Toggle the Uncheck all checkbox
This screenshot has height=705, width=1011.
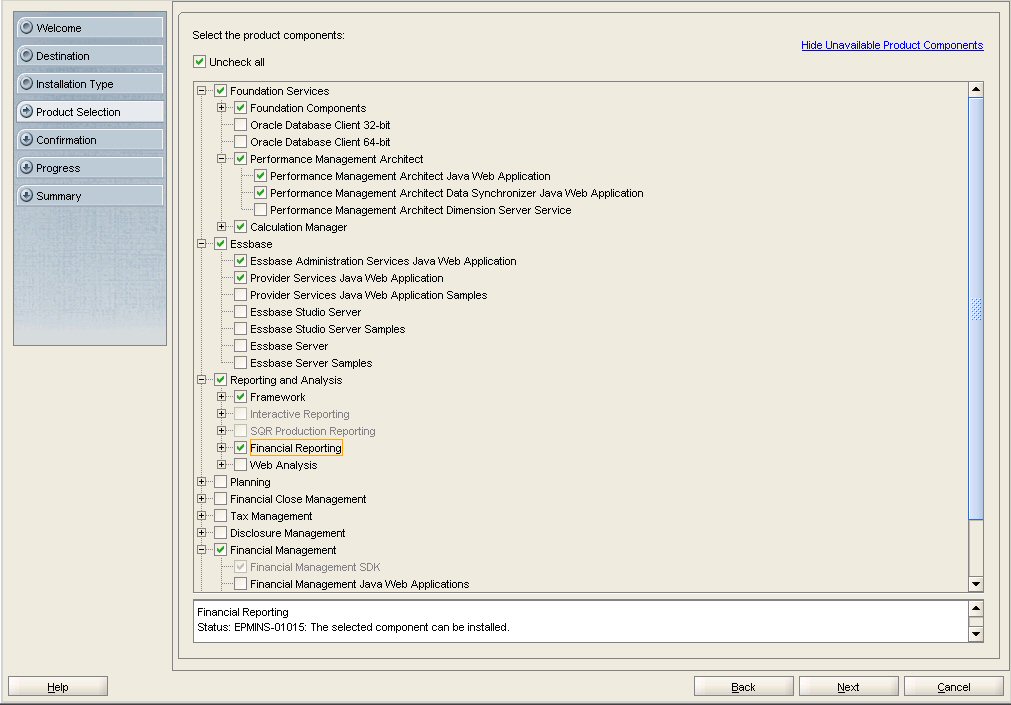pos(200,62)
